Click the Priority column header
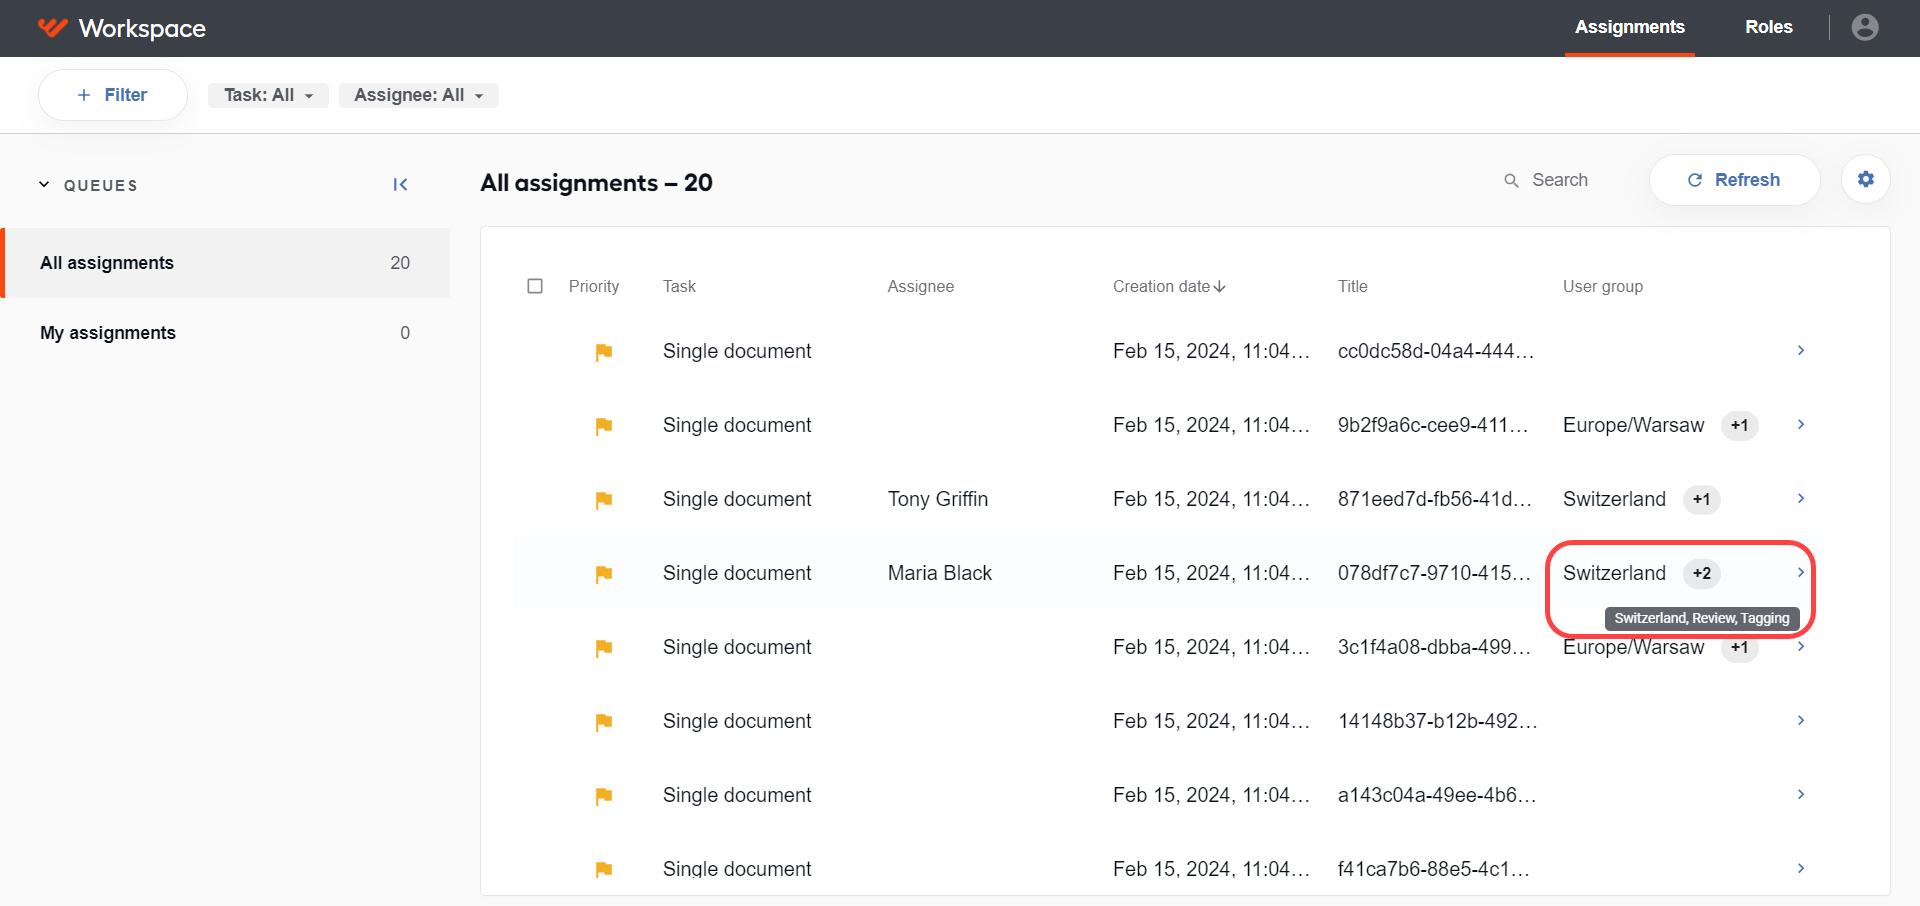Image resolution: width=1920 pixels, height=906 pixels. point(594,286)
